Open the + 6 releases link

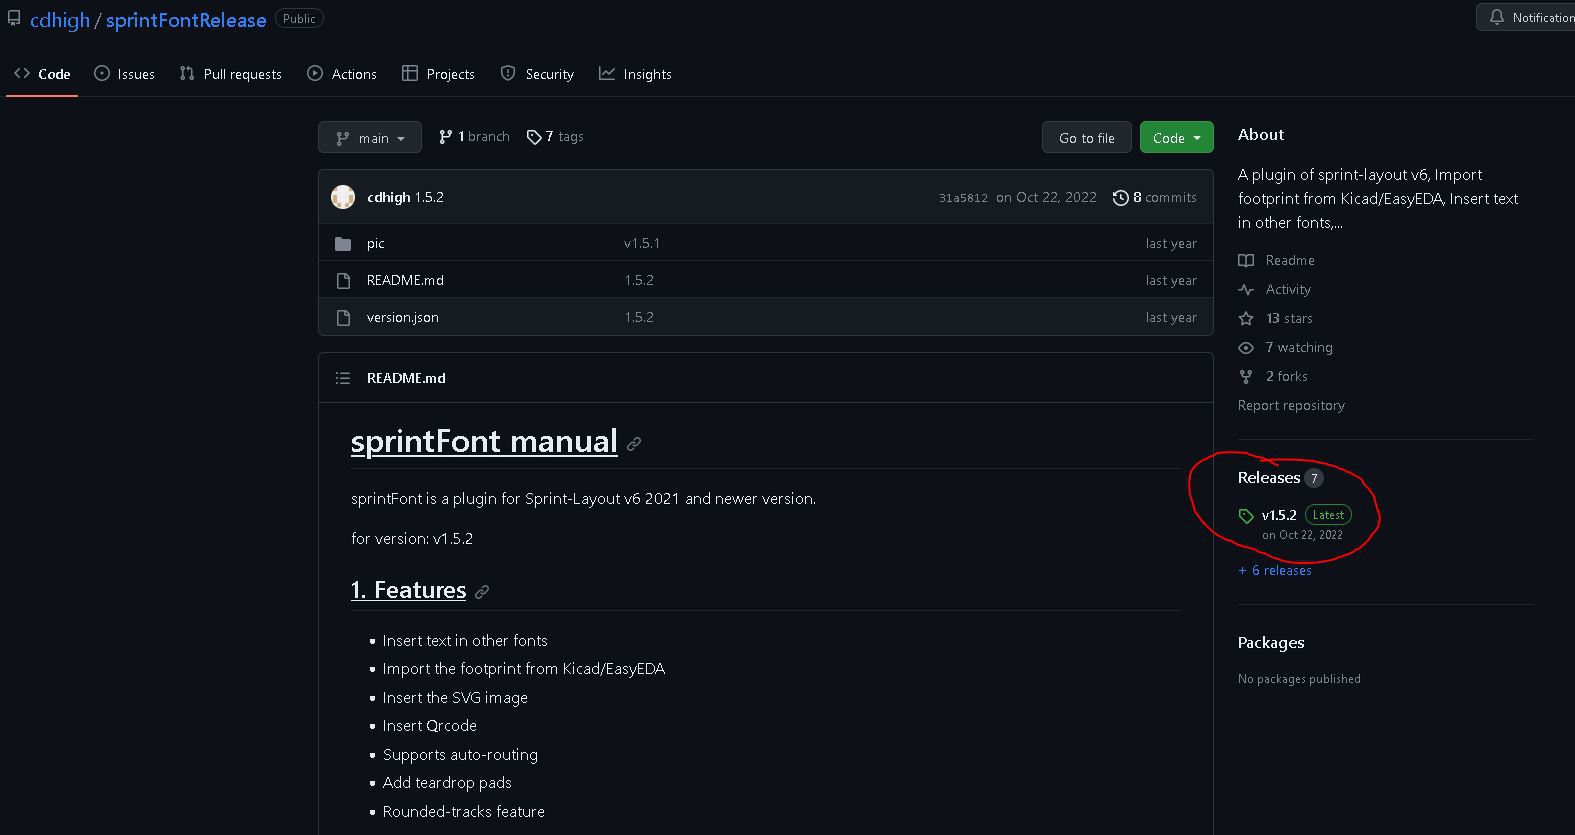1275,570
